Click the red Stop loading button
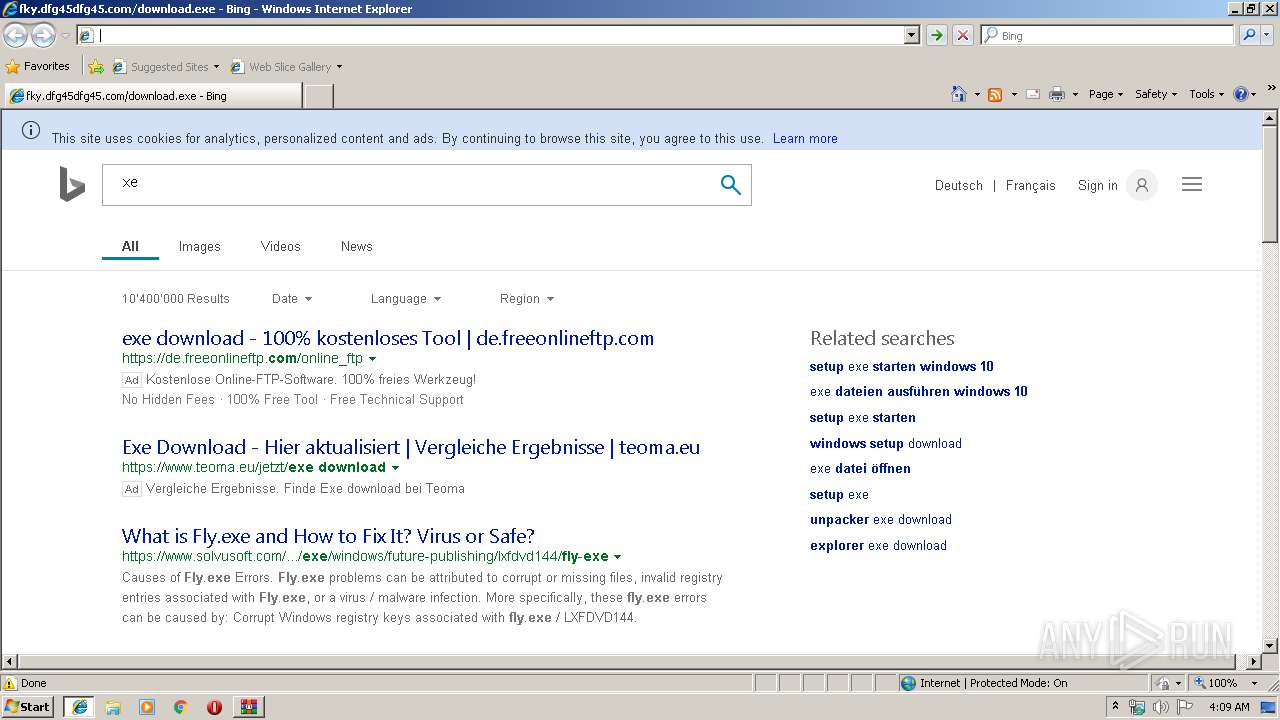1280x720 pixels. [962, 35]
